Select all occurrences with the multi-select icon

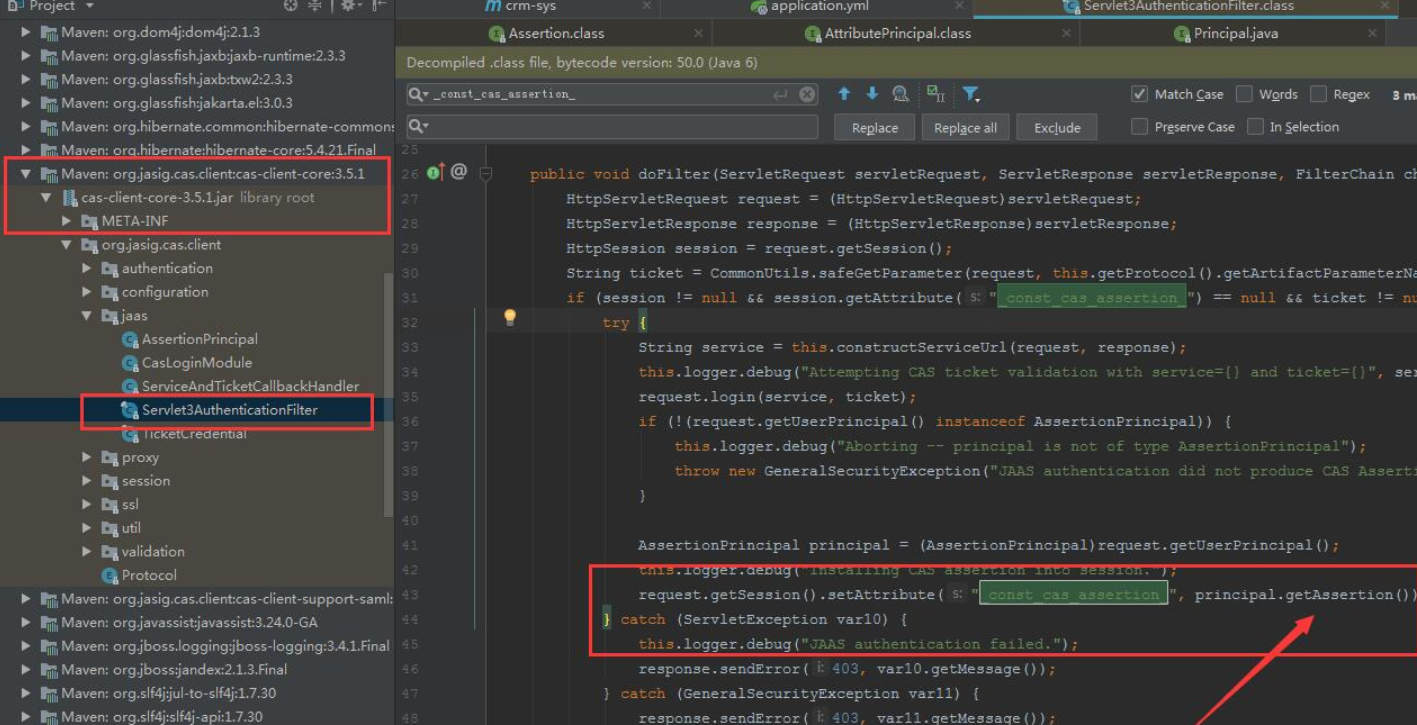click(x=936, y=94)
